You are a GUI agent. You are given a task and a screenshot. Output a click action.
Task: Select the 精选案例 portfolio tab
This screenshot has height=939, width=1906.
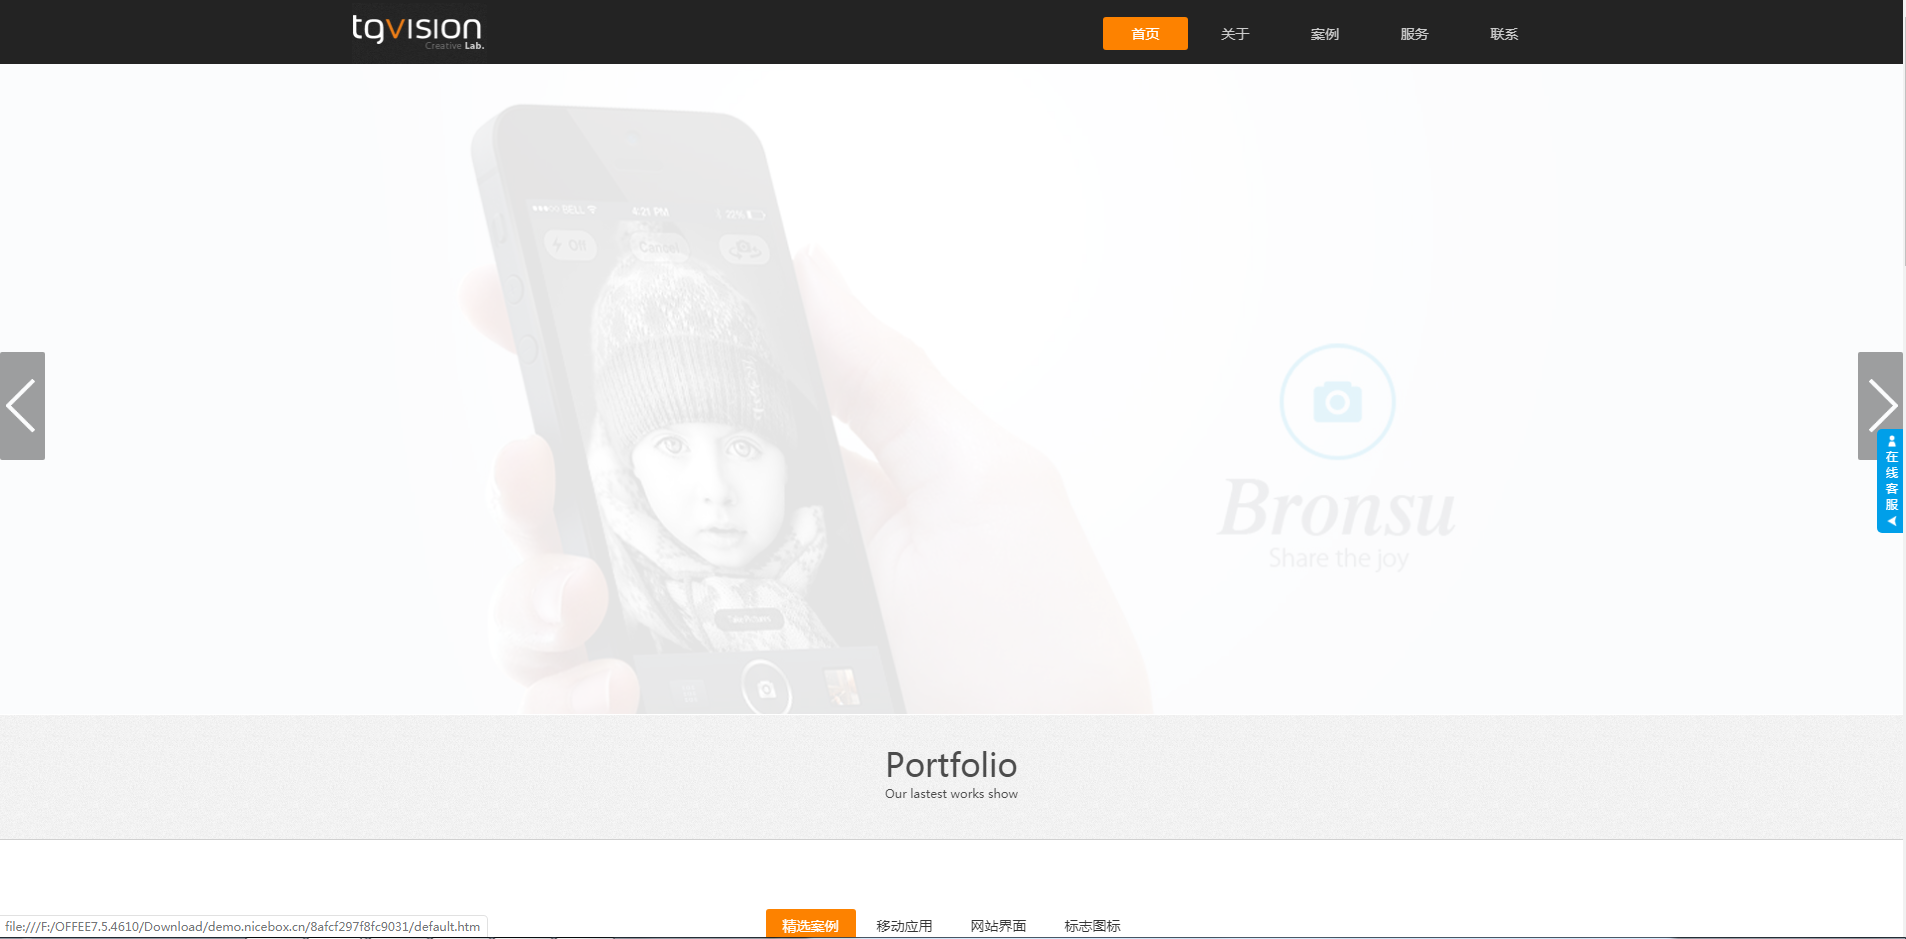click(x=811, y=925)
